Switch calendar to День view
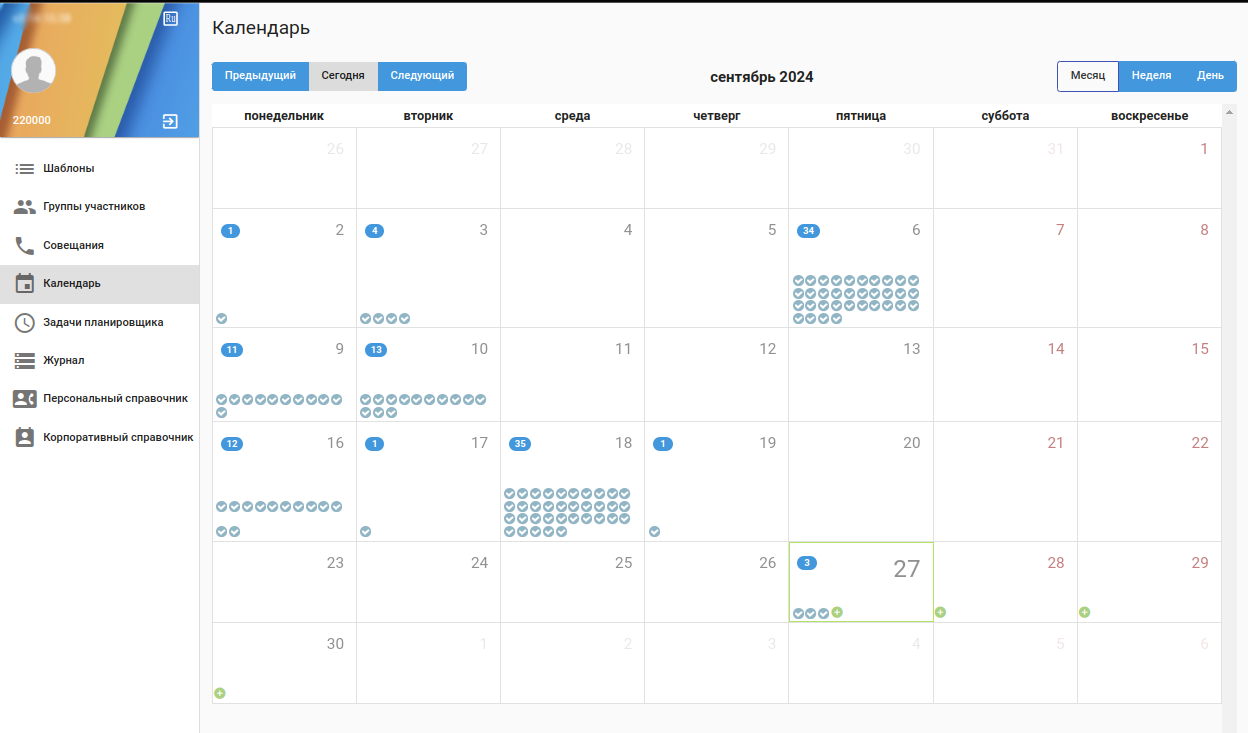This screenshot has height=733, width=1248. point(1210,76)
